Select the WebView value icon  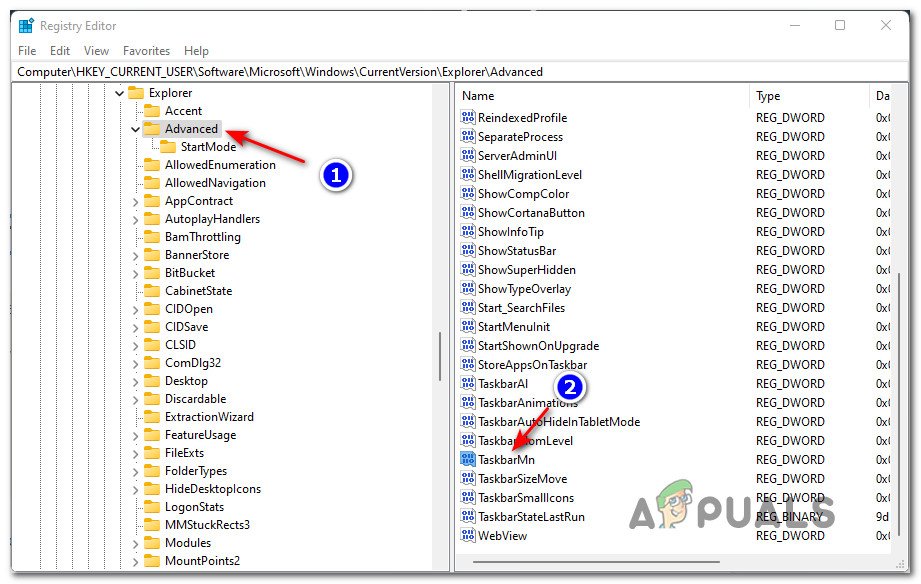click(x=467, y=536)
